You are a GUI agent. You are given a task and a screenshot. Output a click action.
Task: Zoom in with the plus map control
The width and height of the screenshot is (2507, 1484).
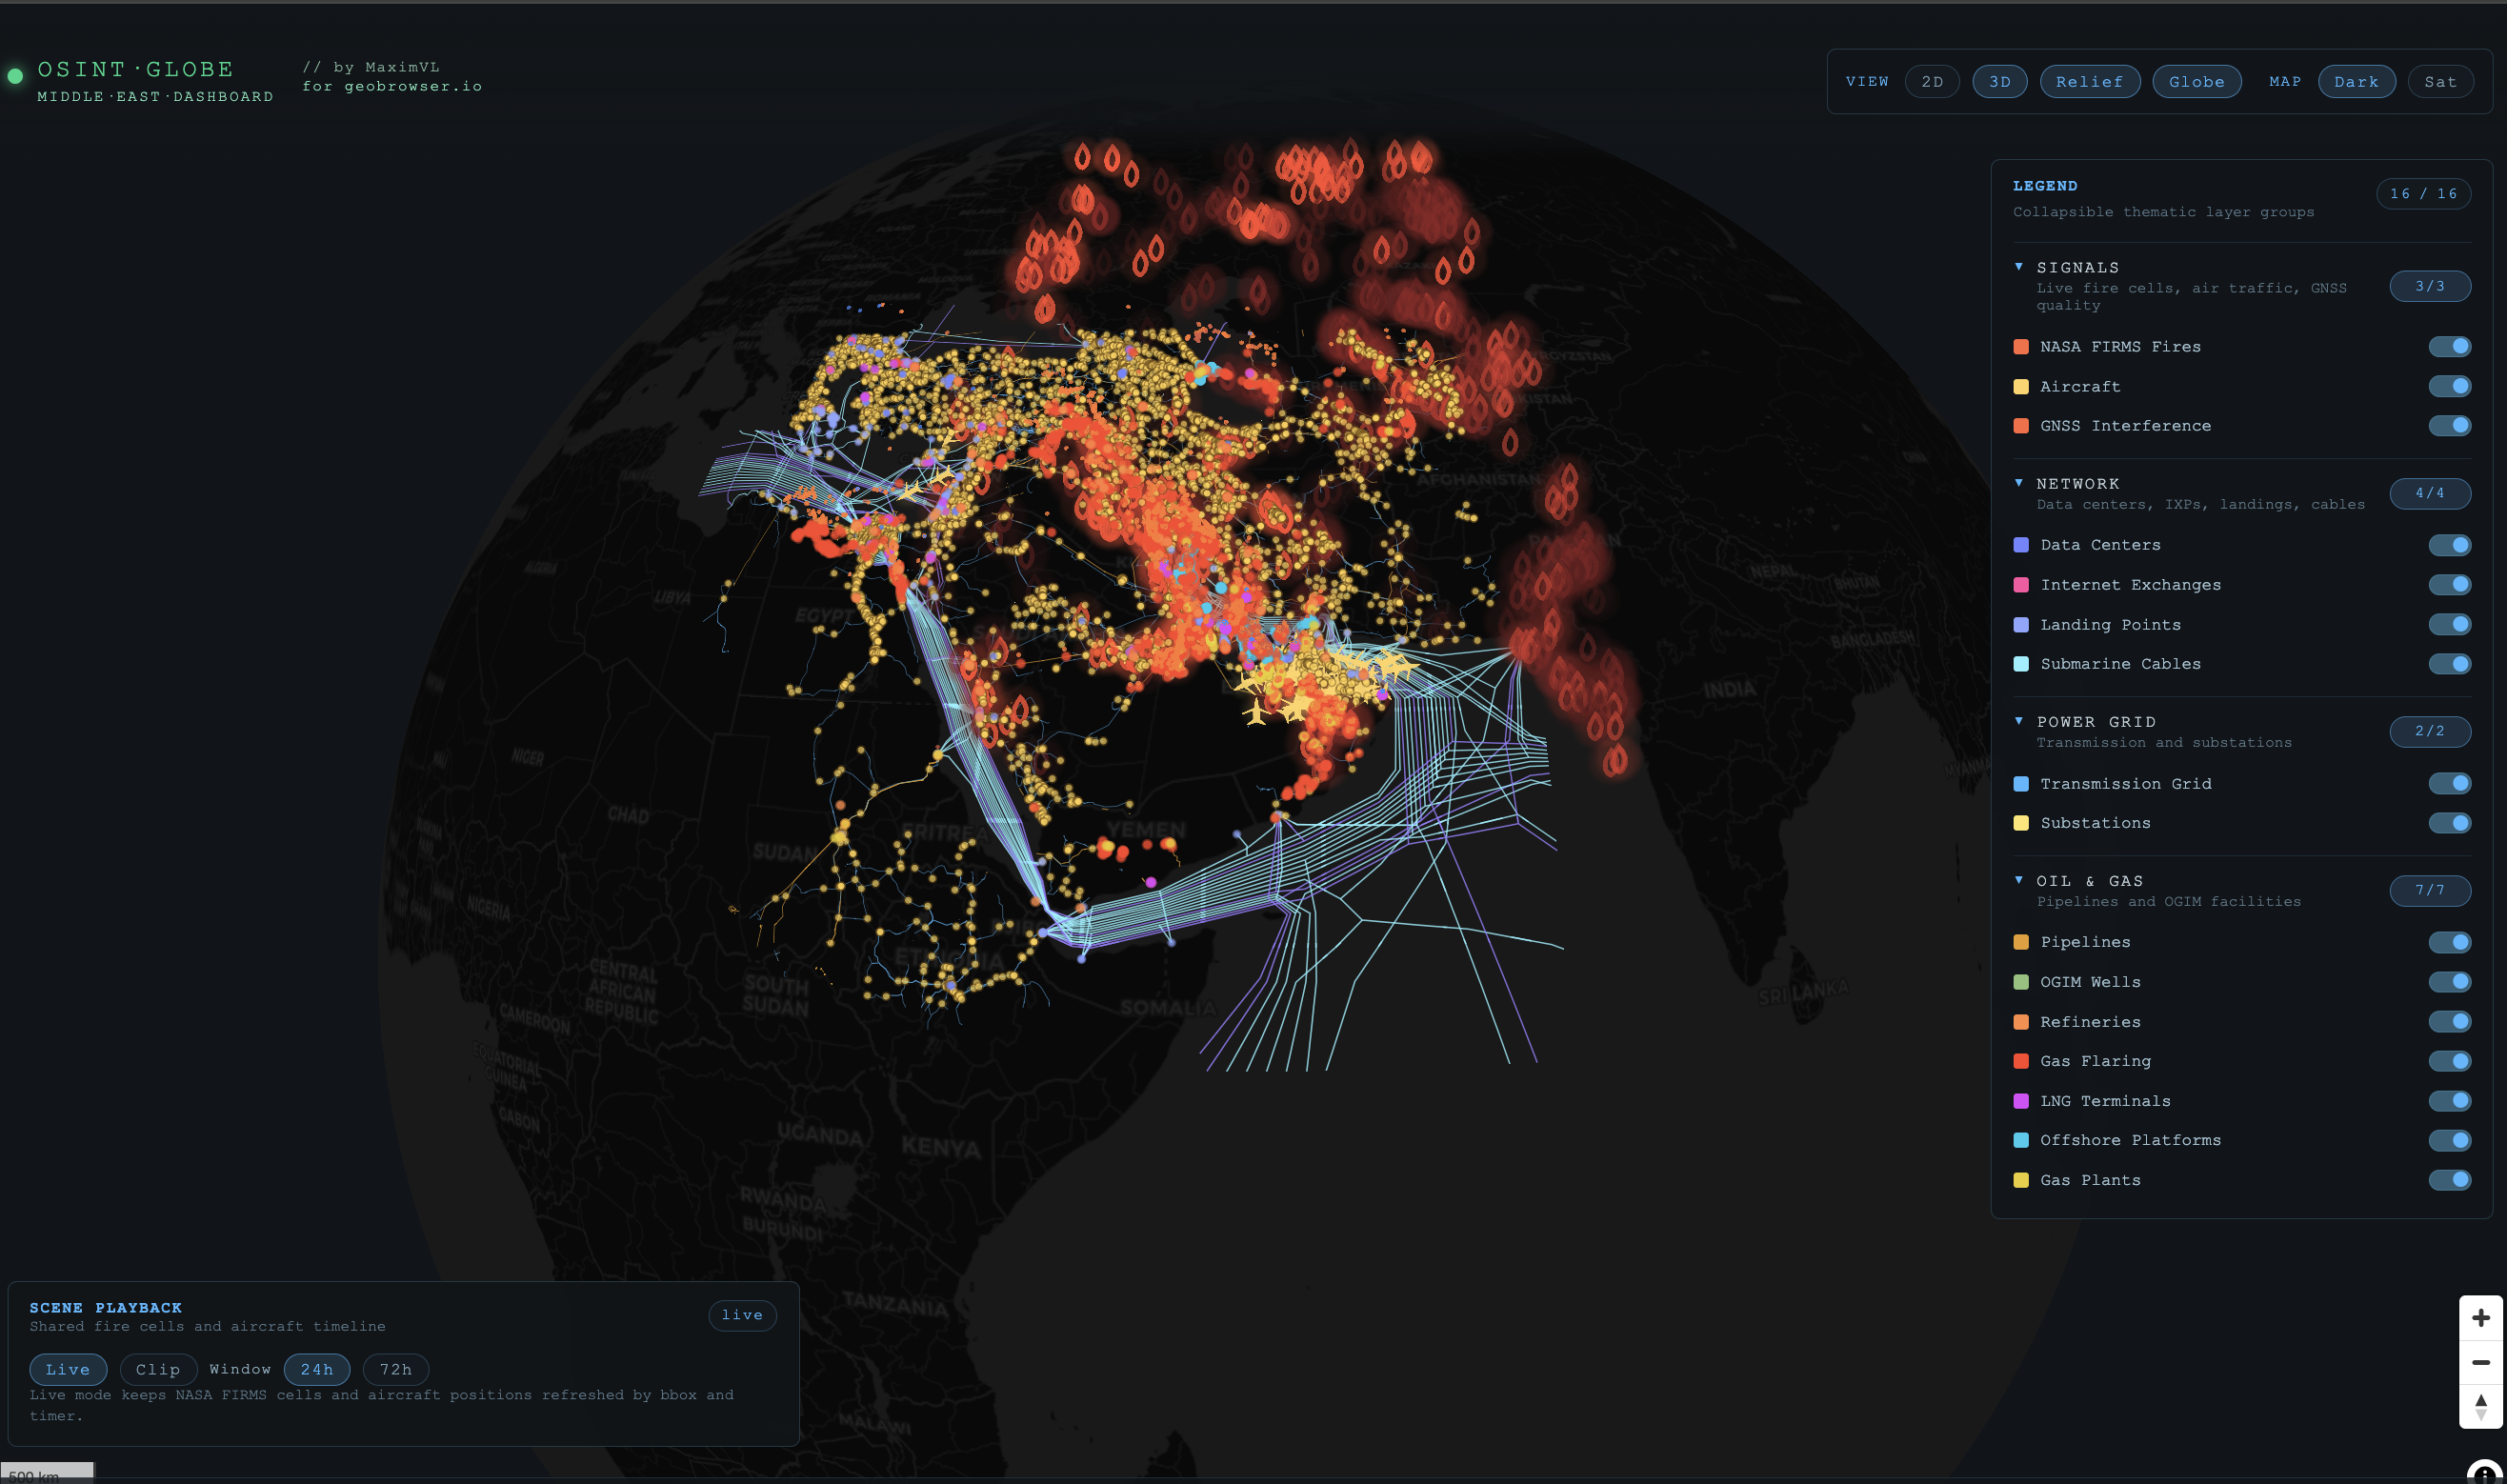(x=2480, y=1318)
